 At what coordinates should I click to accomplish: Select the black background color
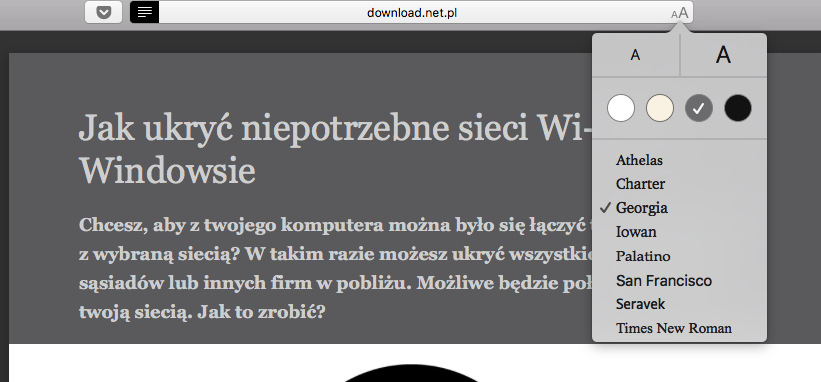click(738, 108)
